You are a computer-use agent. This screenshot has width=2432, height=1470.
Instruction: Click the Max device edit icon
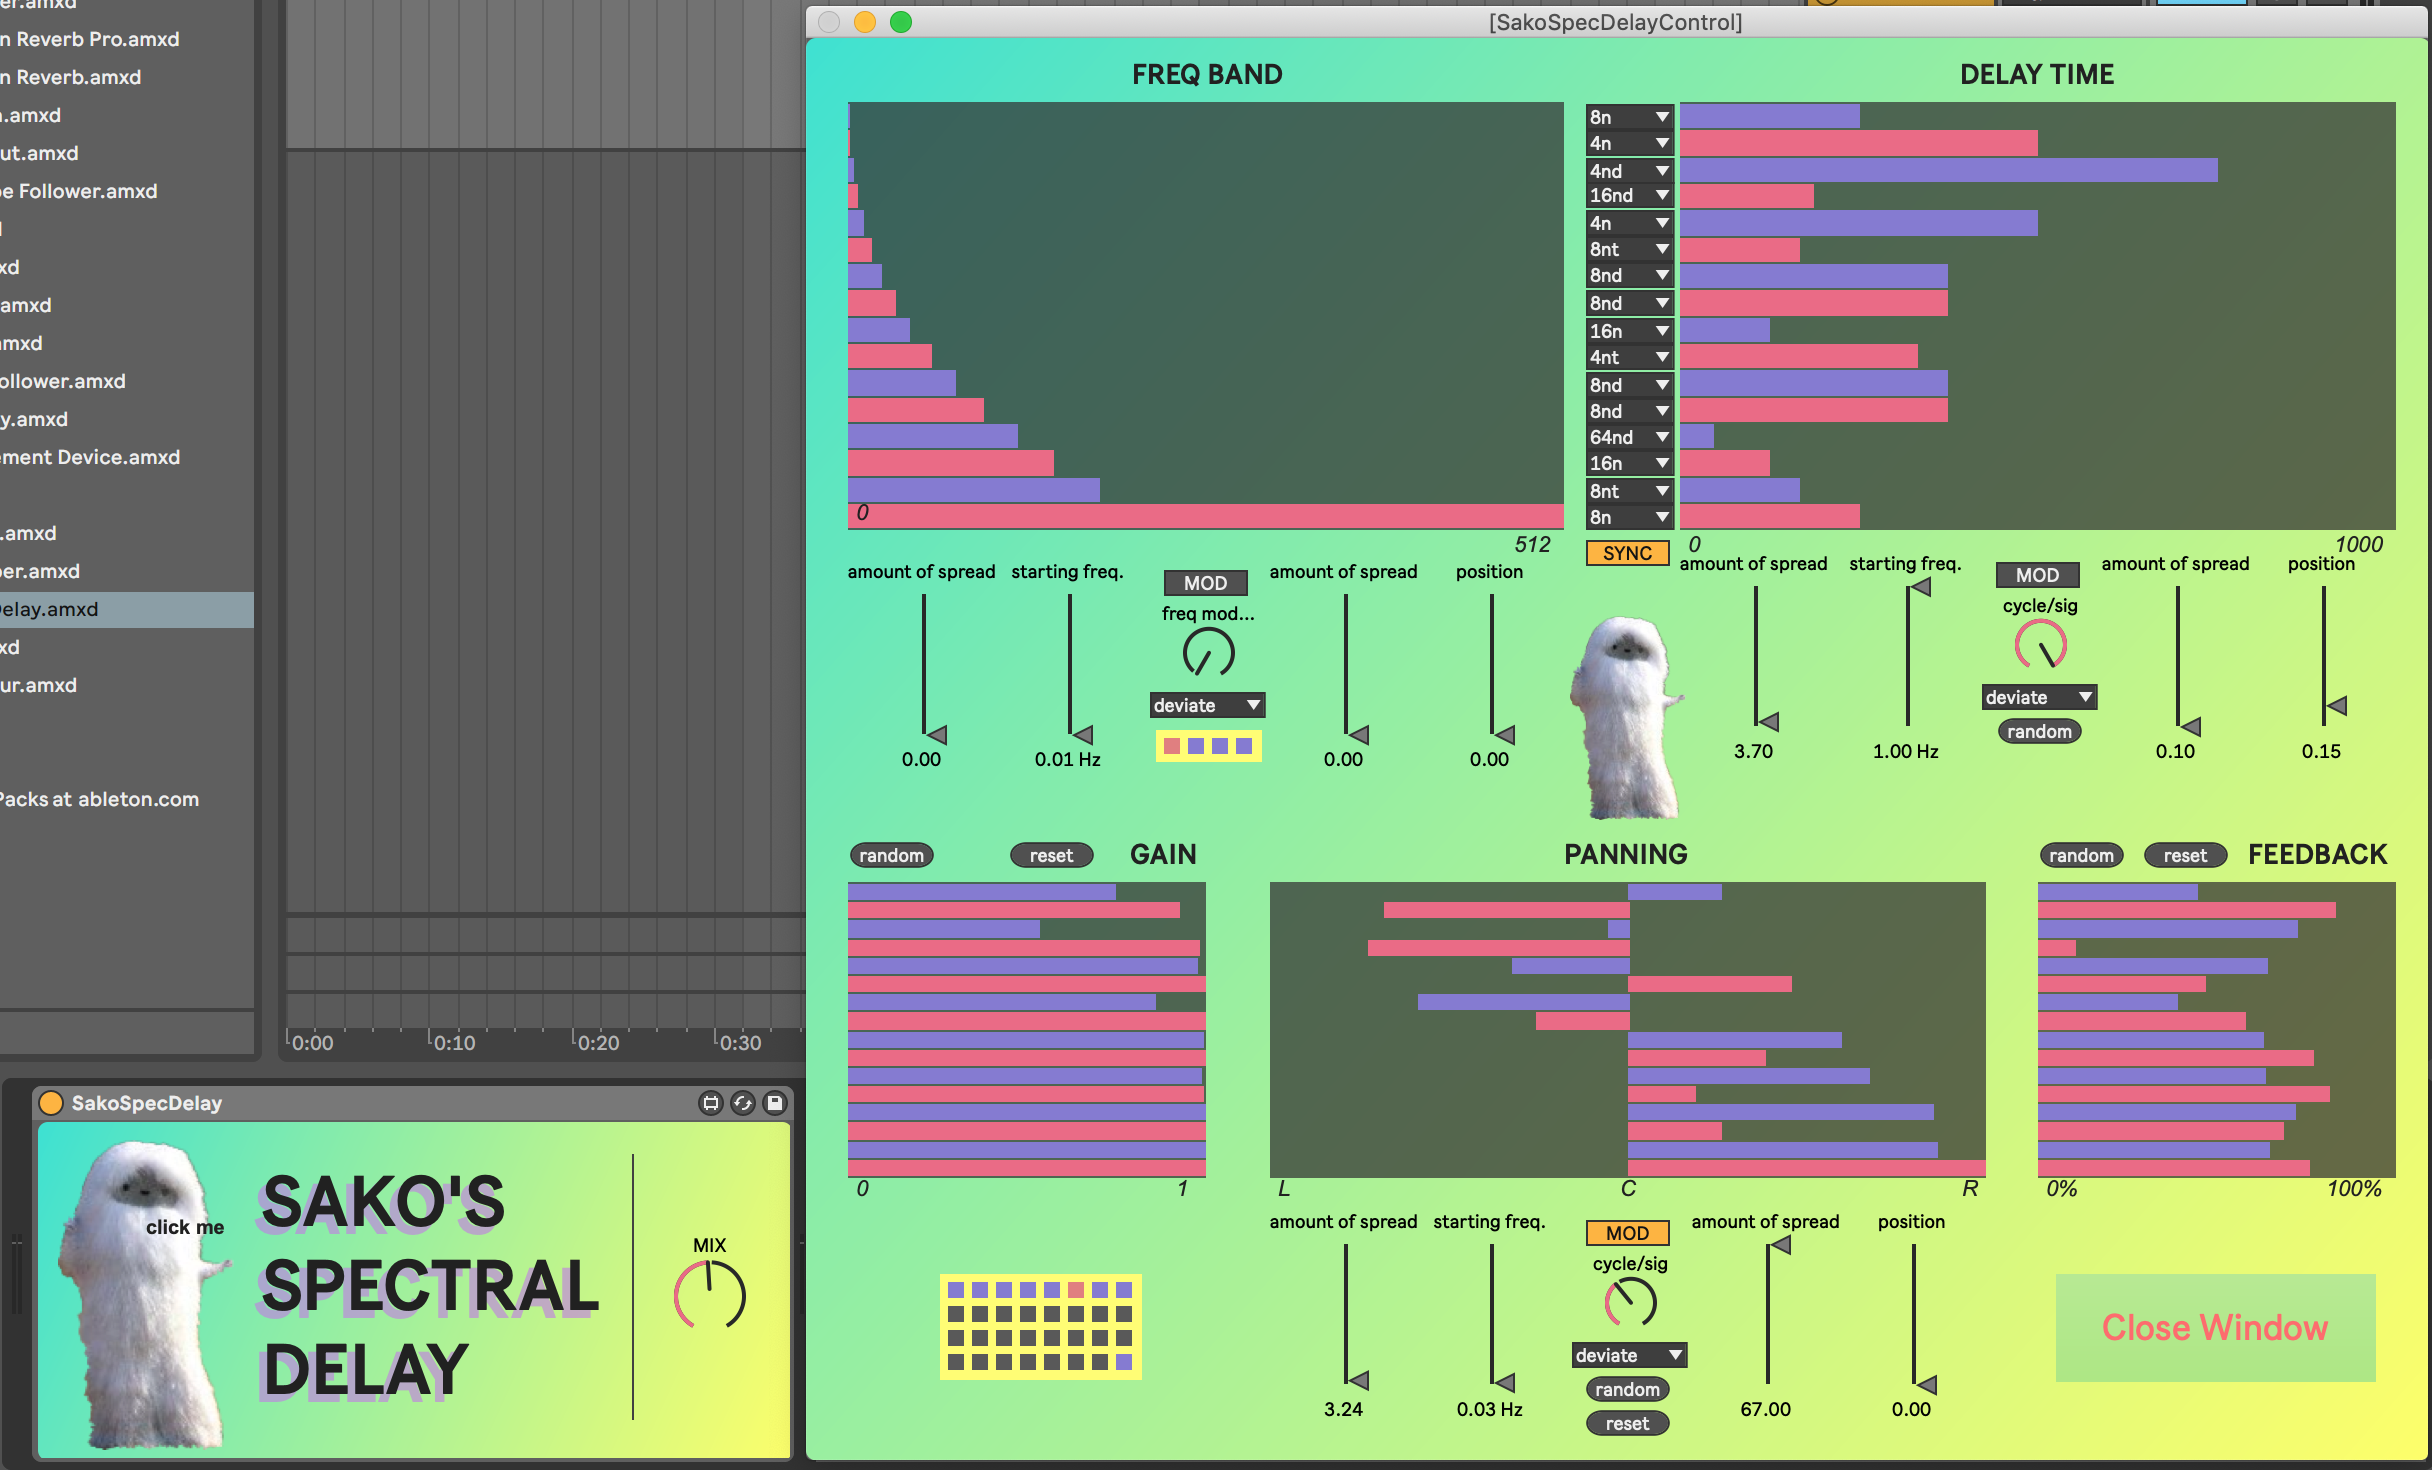pyautogui.click(x=711, y=1103)
